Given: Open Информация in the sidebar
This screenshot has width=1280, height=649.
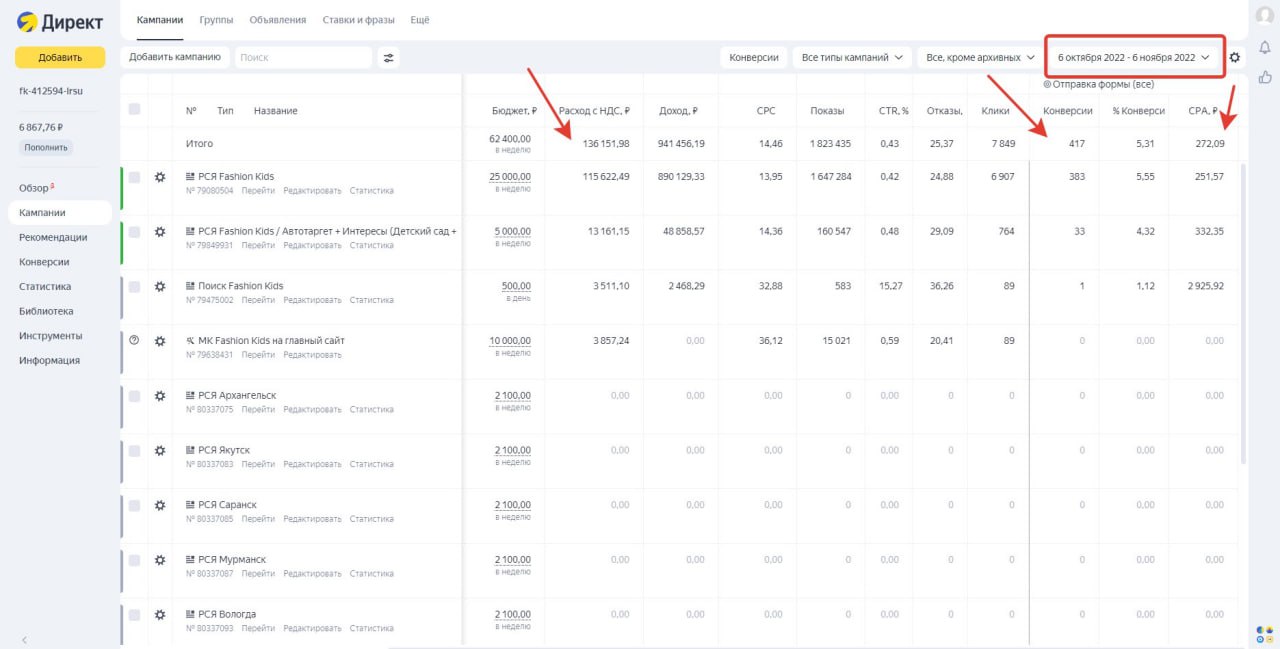Looking at the screenshot, I should point(49,360).
